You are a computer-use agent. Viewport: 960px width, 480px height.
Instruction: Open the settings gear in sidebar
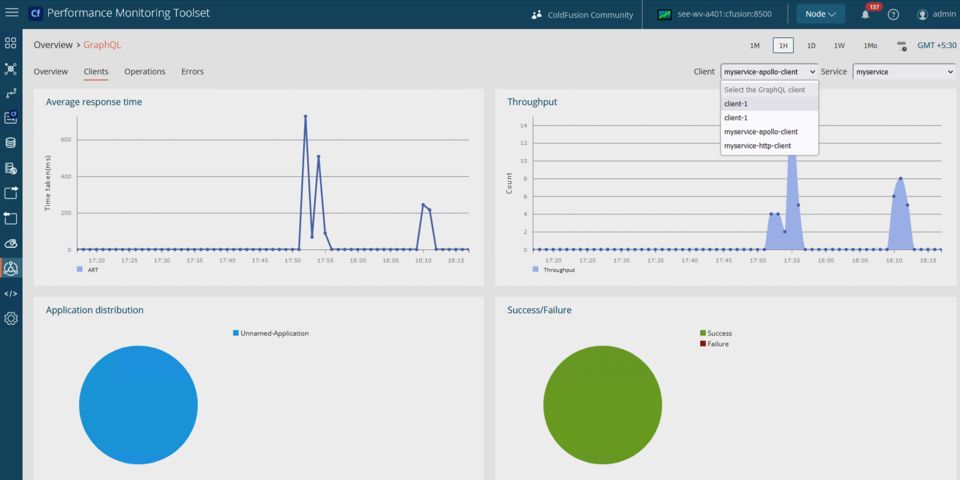tap(11, 319)
